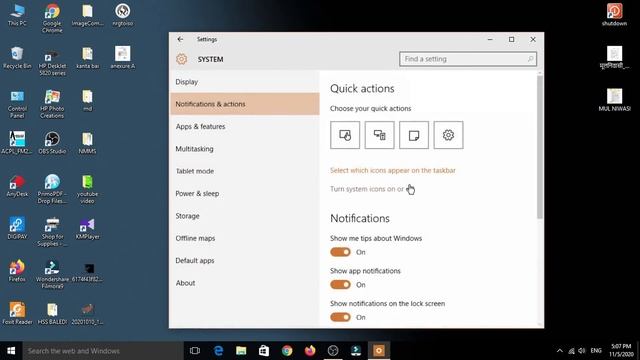640x360 pixels.
Task: Open the Store from the taskbar
Action: 264,351
